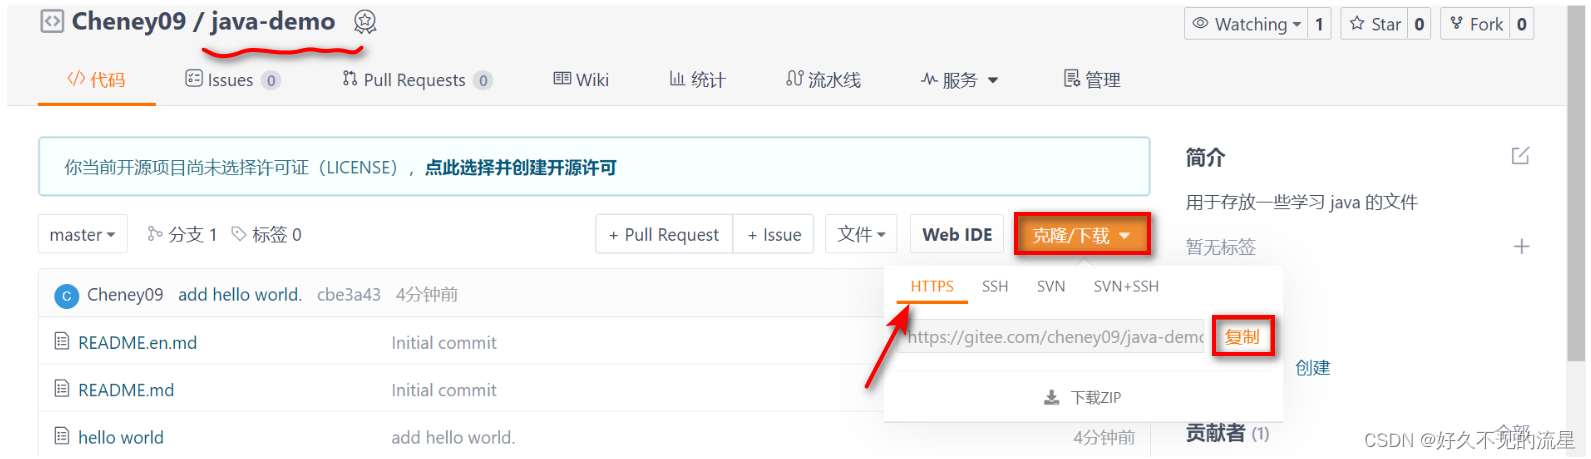
Task: Click the Issues count badge 0
Action: (x=271, y=80)
